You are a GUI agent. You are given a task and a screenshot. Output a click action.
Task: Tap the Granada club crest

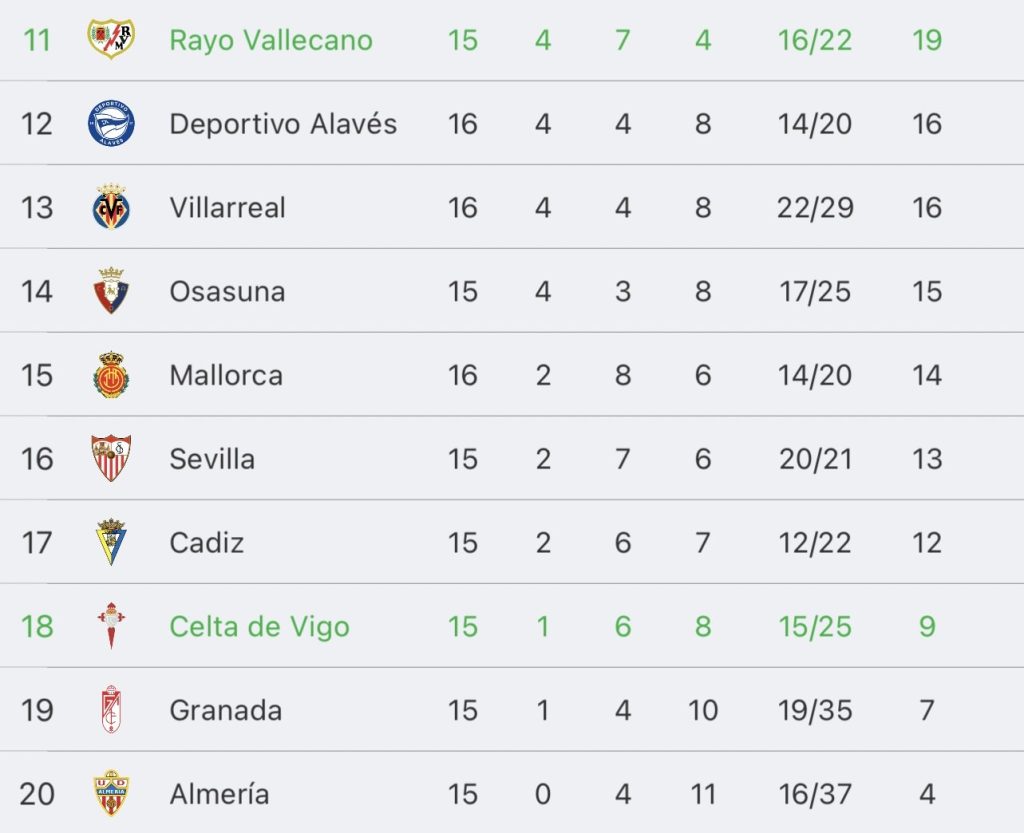(x=111, y=709)
